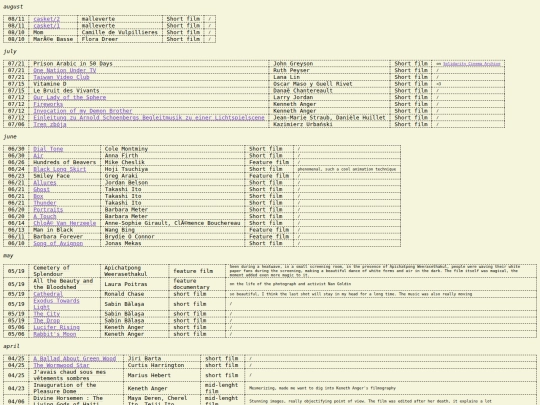Click the 'Man in Black' title cell
540x405 pixels.
[53, 230]
